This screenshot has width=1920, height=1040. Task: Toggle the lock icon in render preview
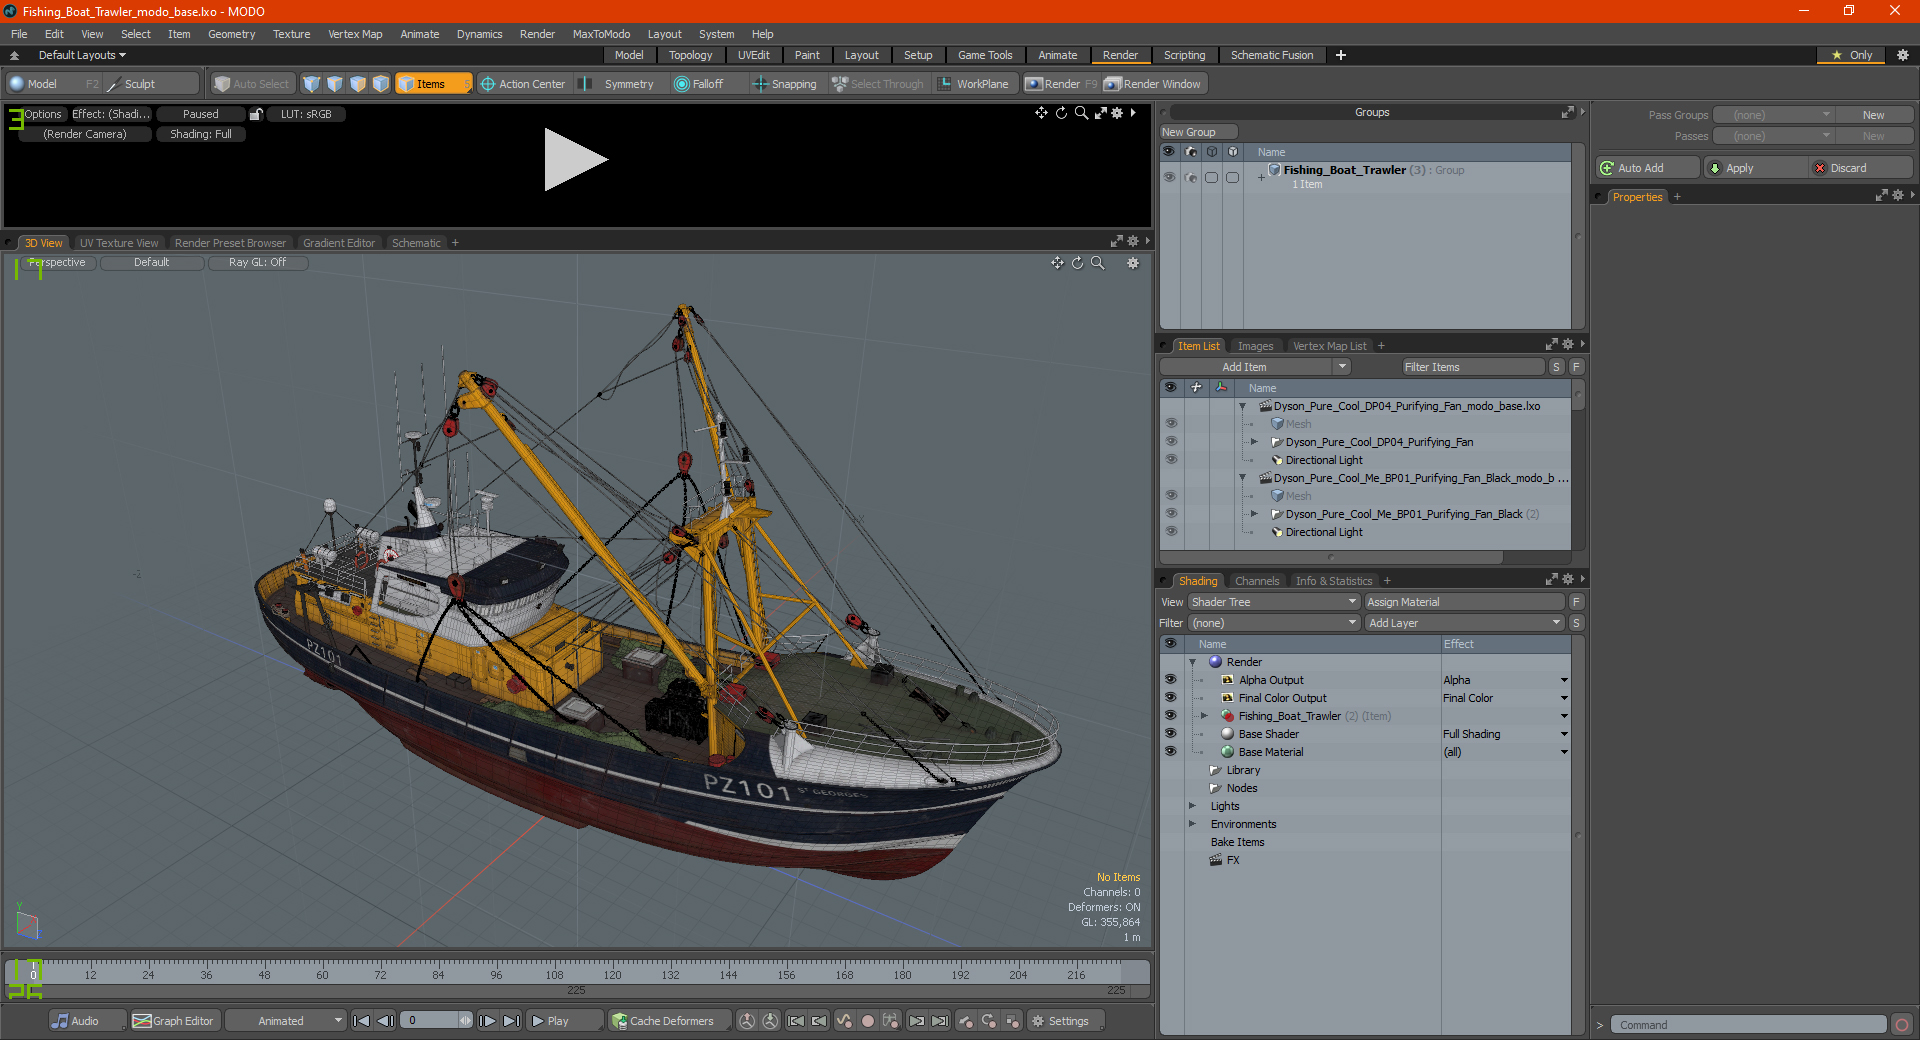[x=256, y=114]
